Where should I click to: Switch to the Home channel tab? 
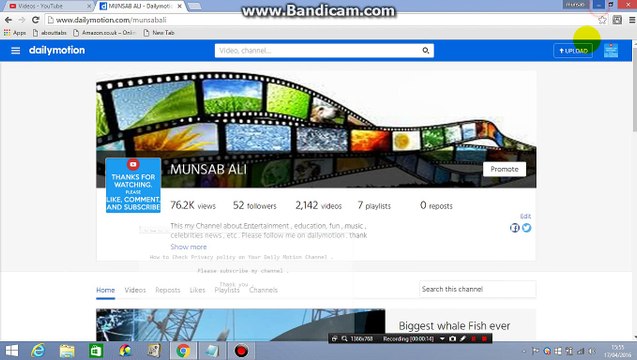click(106, 290)
